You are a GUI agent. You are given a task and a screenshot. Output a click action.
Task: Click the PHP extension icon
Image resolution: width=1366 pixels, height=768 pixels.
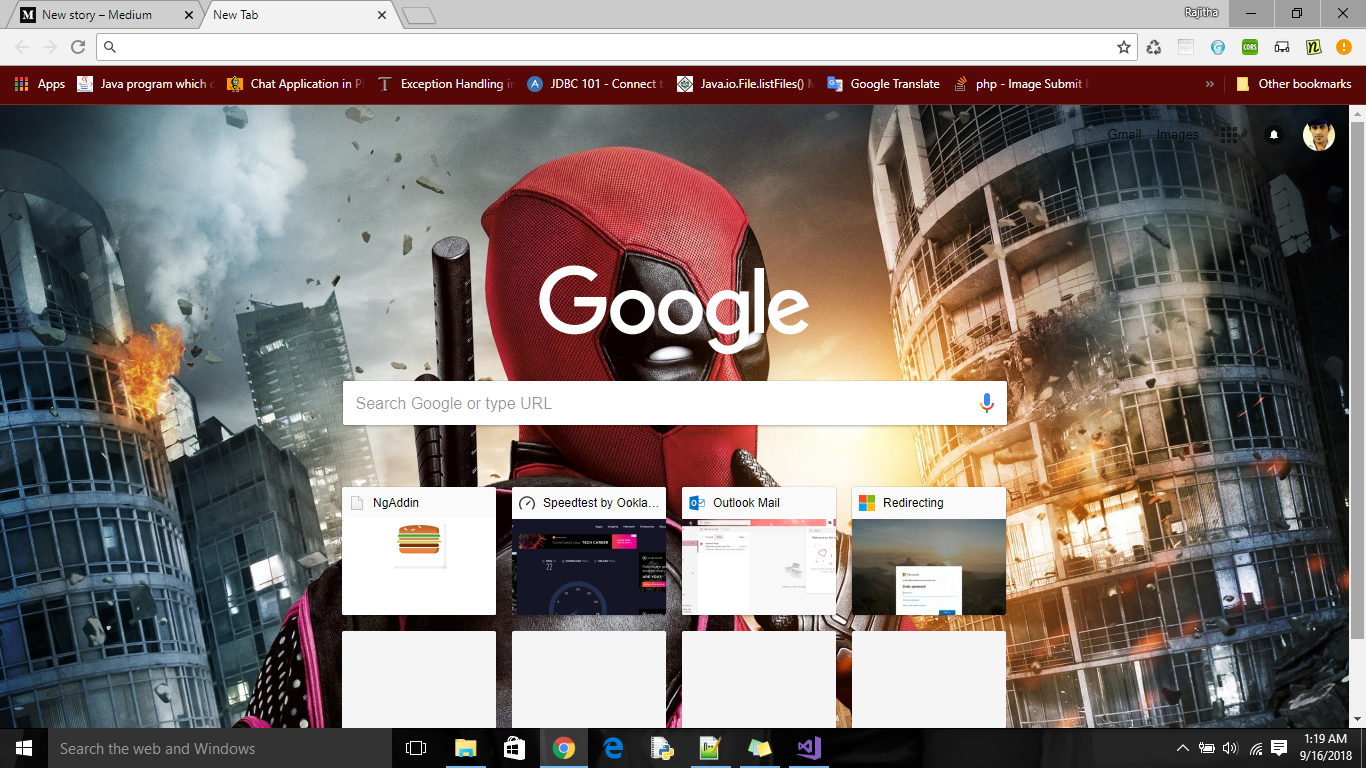(1186, 47)
